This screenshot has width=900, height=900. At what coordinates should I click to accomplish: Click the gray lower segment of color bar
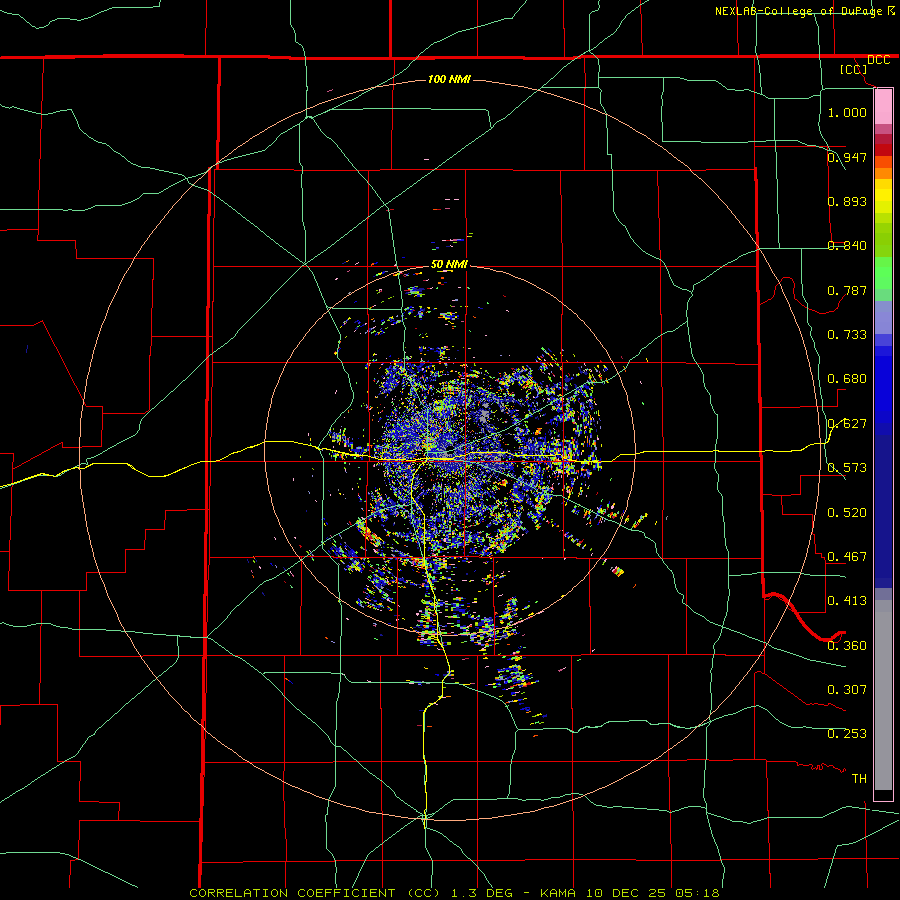(x=883, y=695)
